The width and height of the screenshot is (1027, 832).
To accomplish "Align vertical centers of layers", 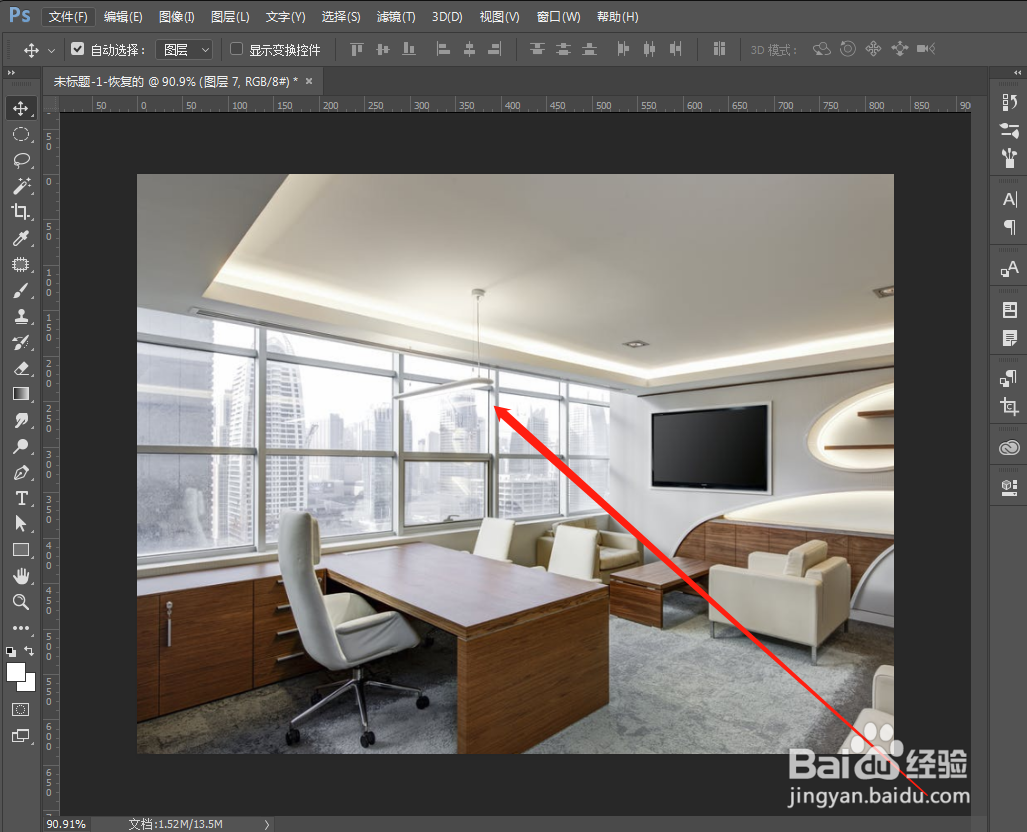I will click(x=383, y=49).
